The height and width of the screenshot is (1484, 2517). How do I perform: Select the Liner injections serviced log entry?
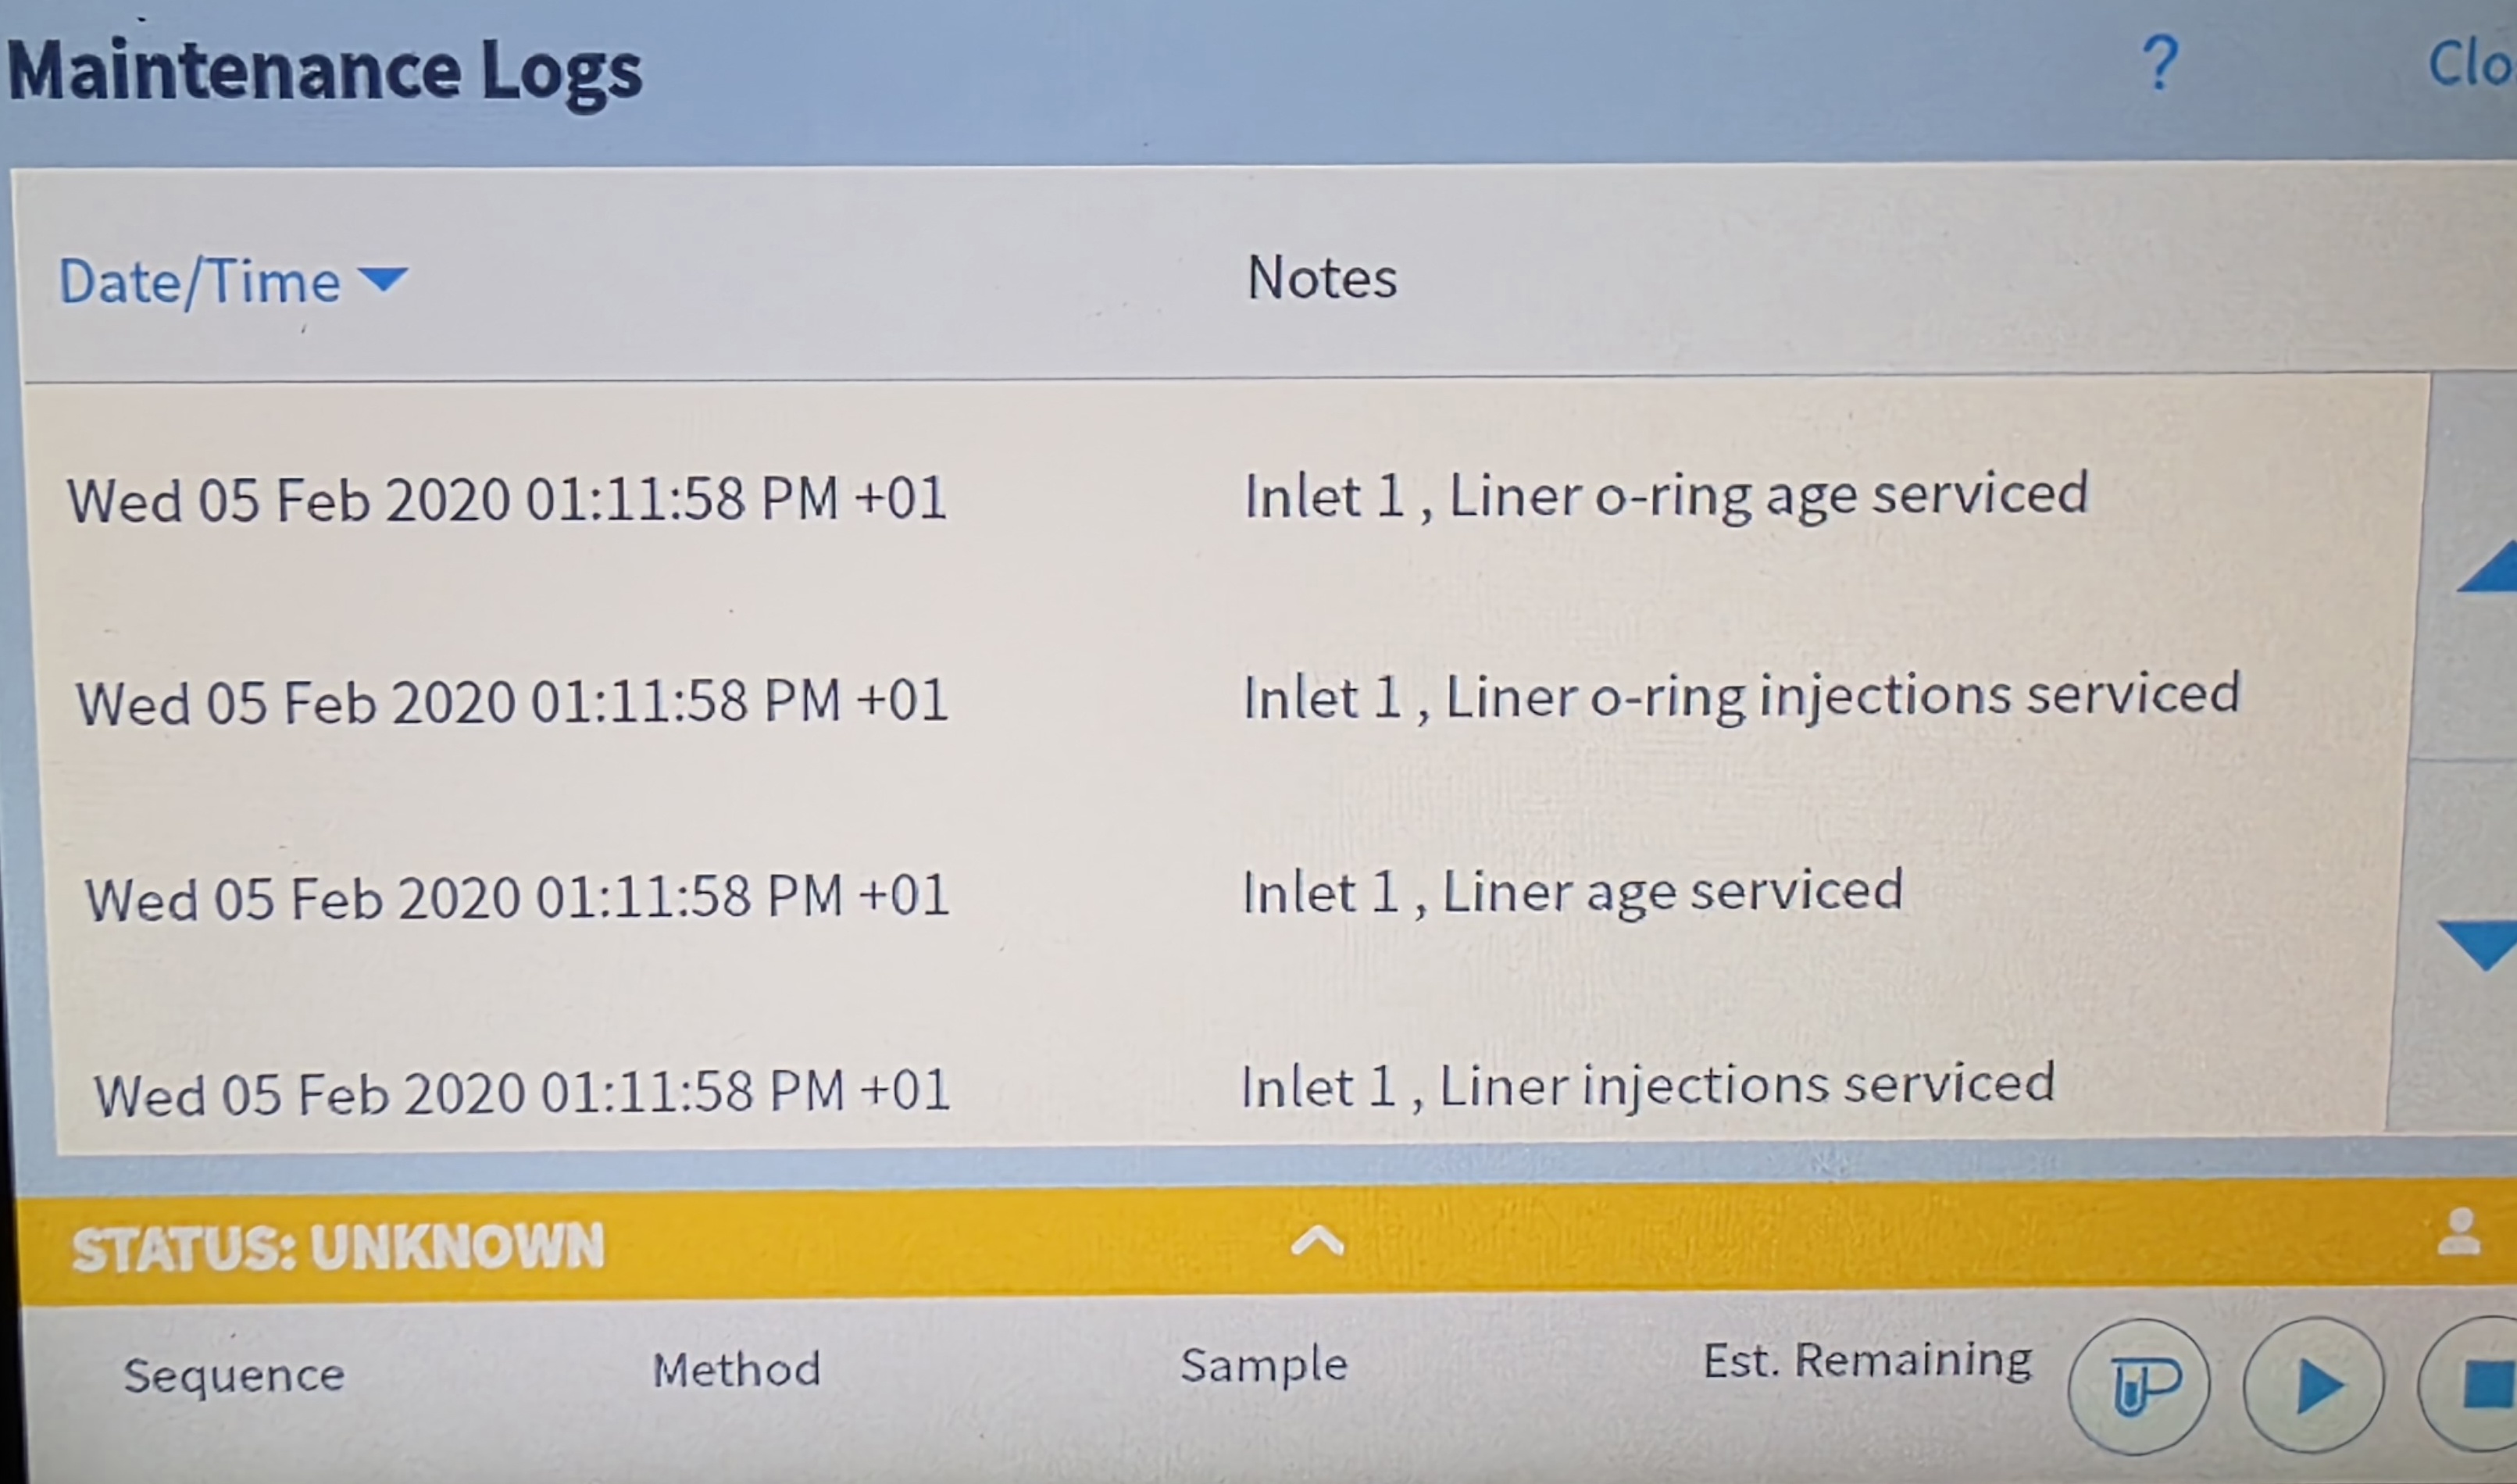click(1647, 1086)
